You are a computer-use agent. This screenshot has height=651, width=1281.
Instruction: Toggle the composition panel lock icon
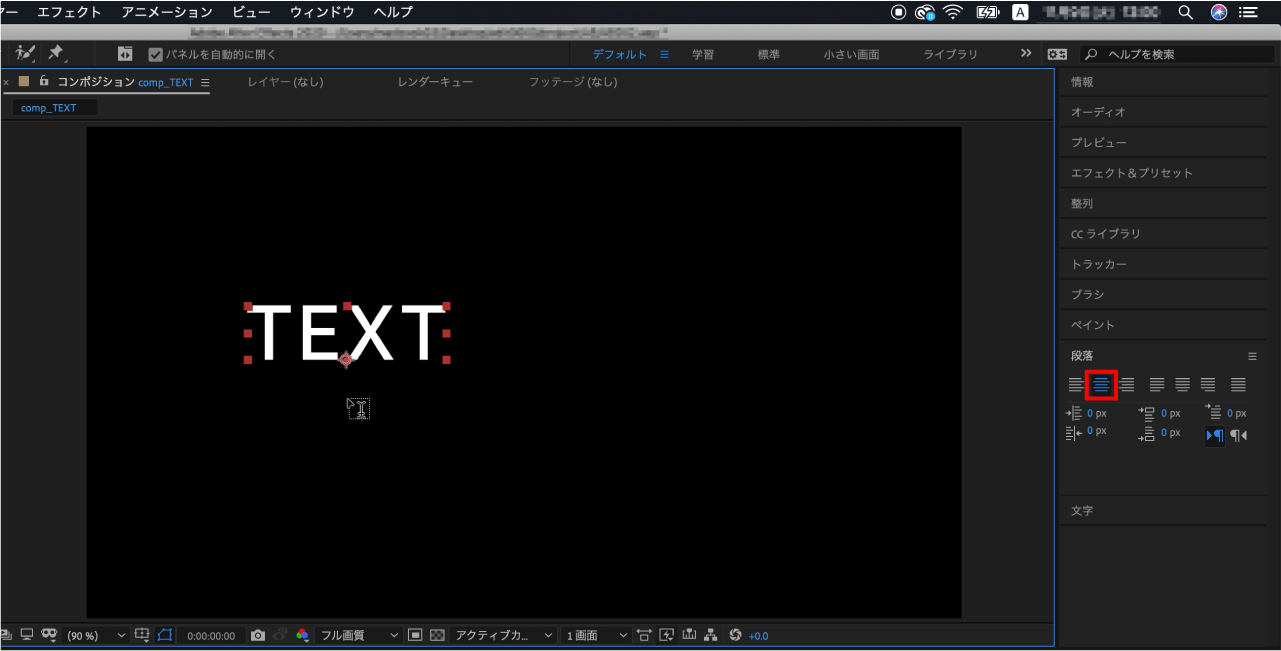(44, 81)
